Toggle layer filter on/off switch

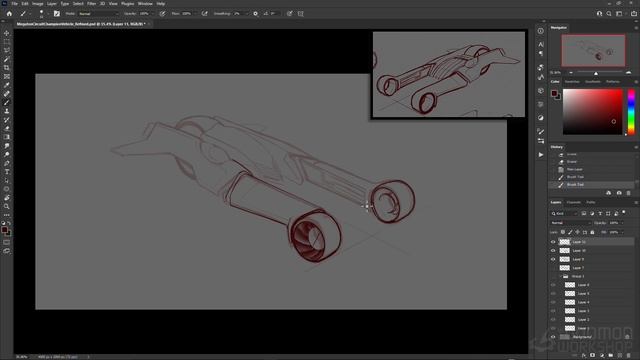[x=624, y=213]
